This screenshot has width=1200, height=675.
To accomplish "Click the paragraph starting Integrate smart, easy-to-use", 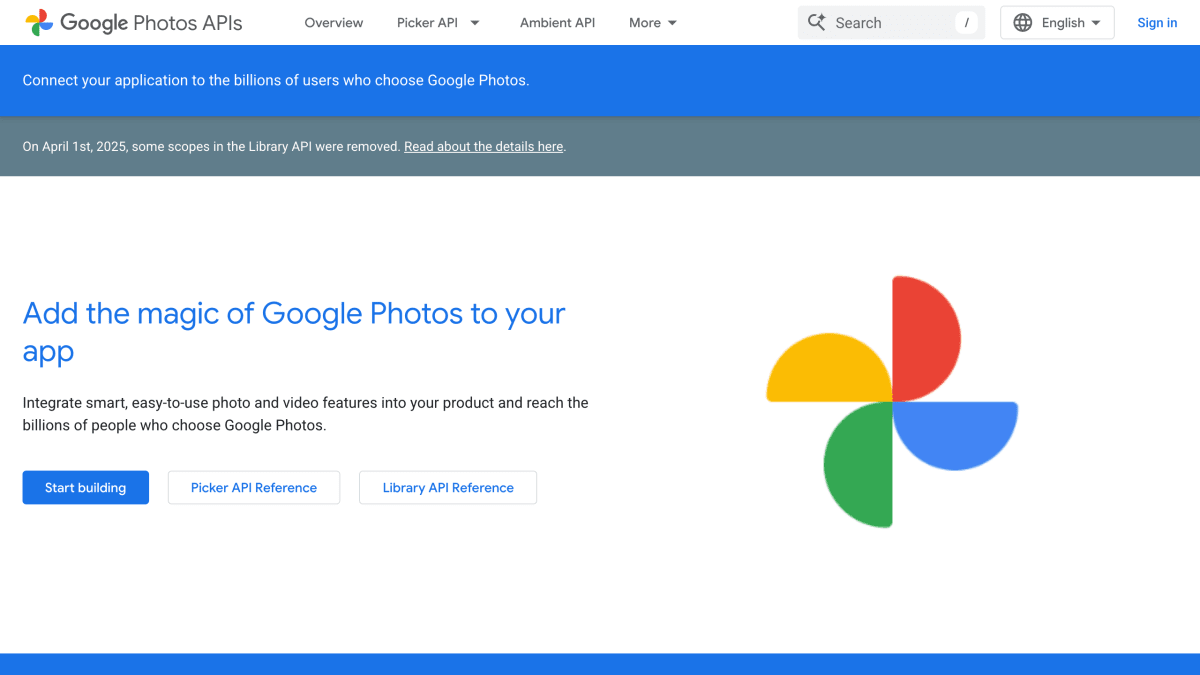I will pyautogui.click(x=306, y=414).
